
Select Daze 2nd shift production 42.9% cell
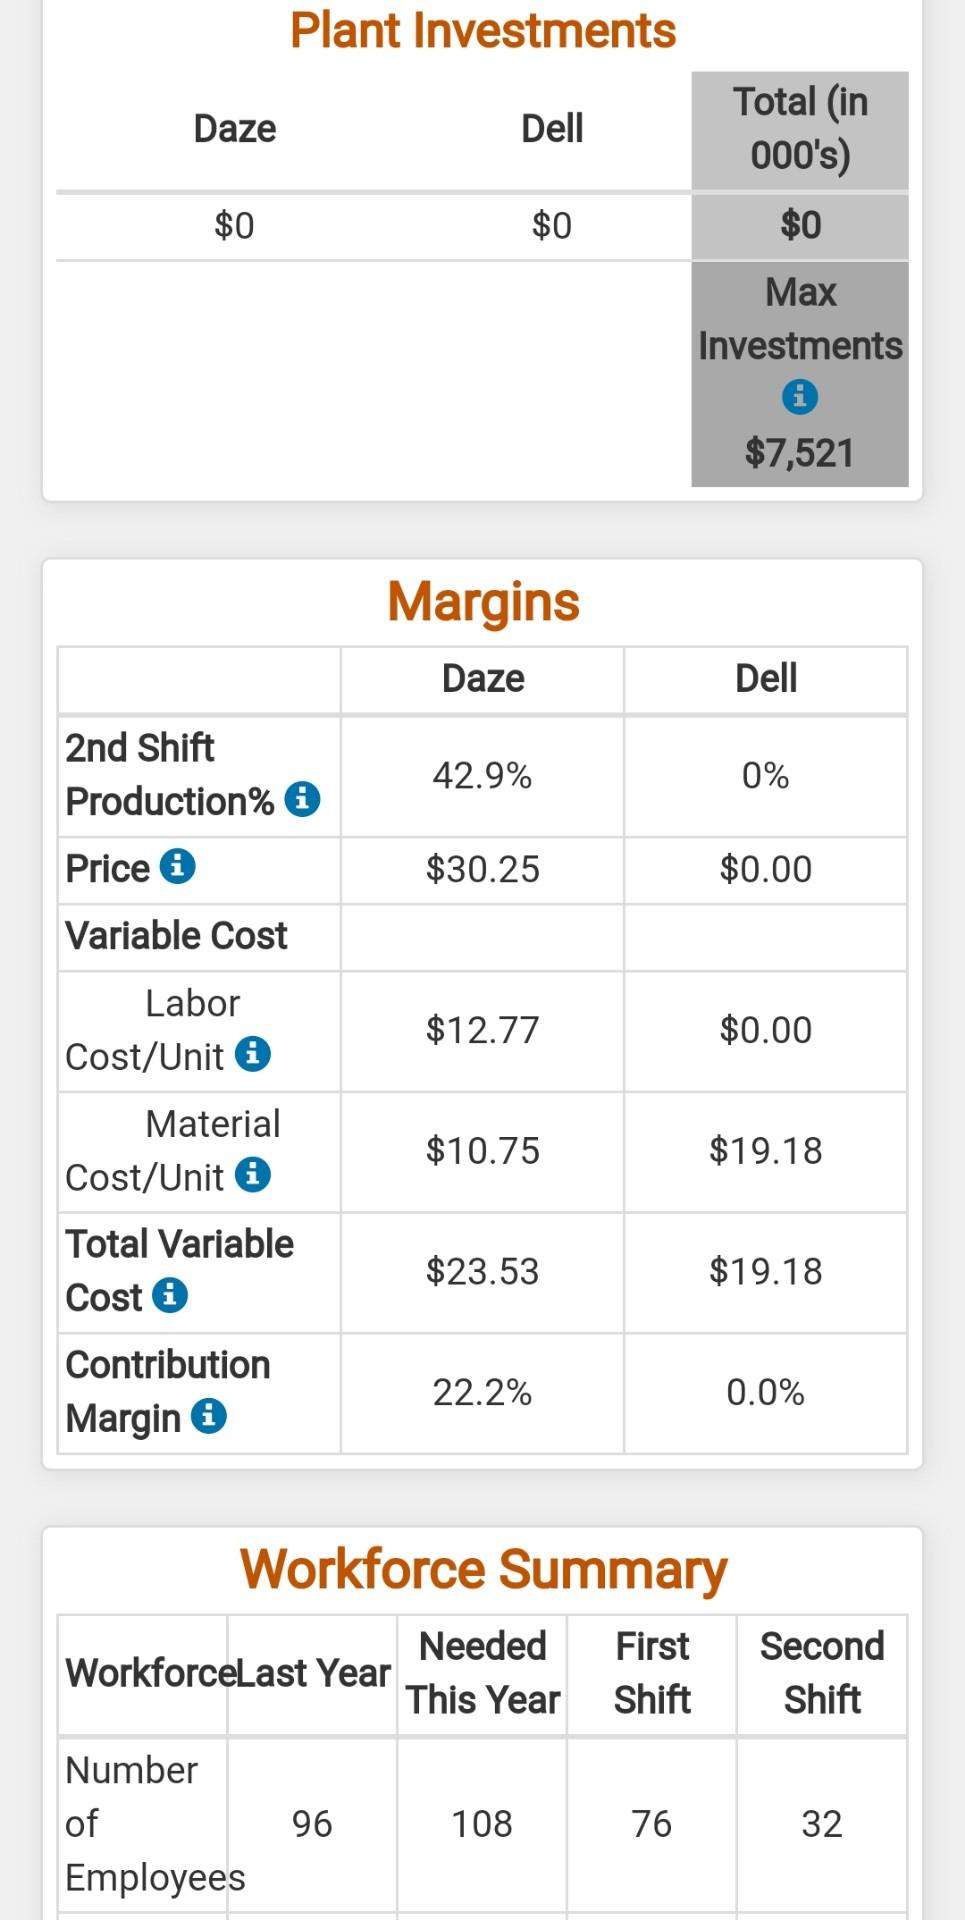pyautogui.click(x=482, y=776)
